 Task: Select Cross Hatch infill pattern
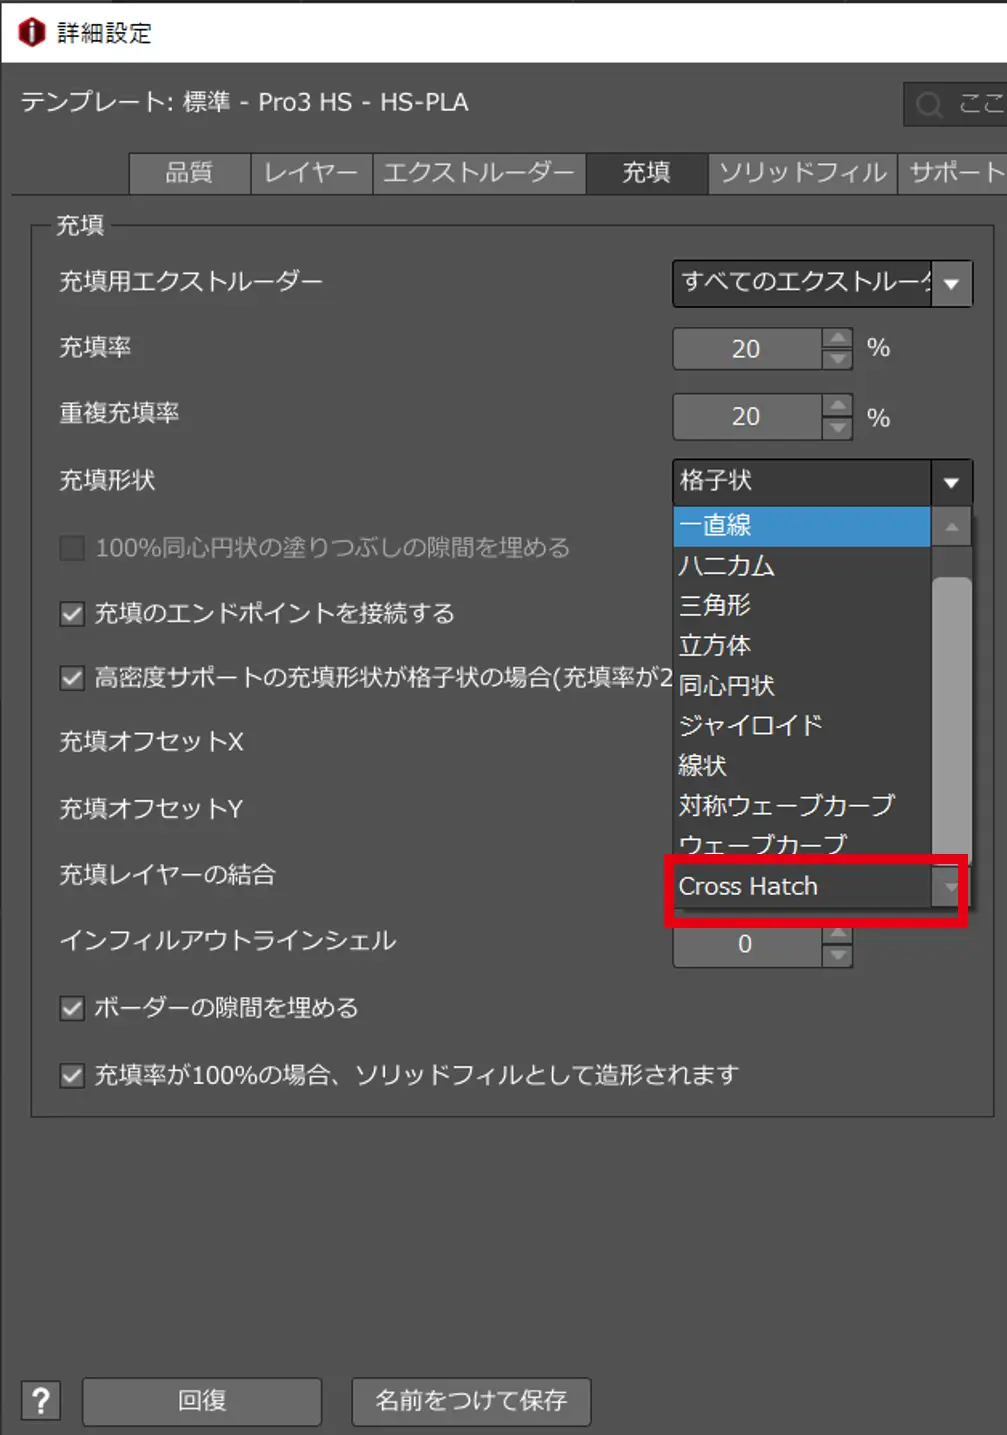(x=749, y=887)
